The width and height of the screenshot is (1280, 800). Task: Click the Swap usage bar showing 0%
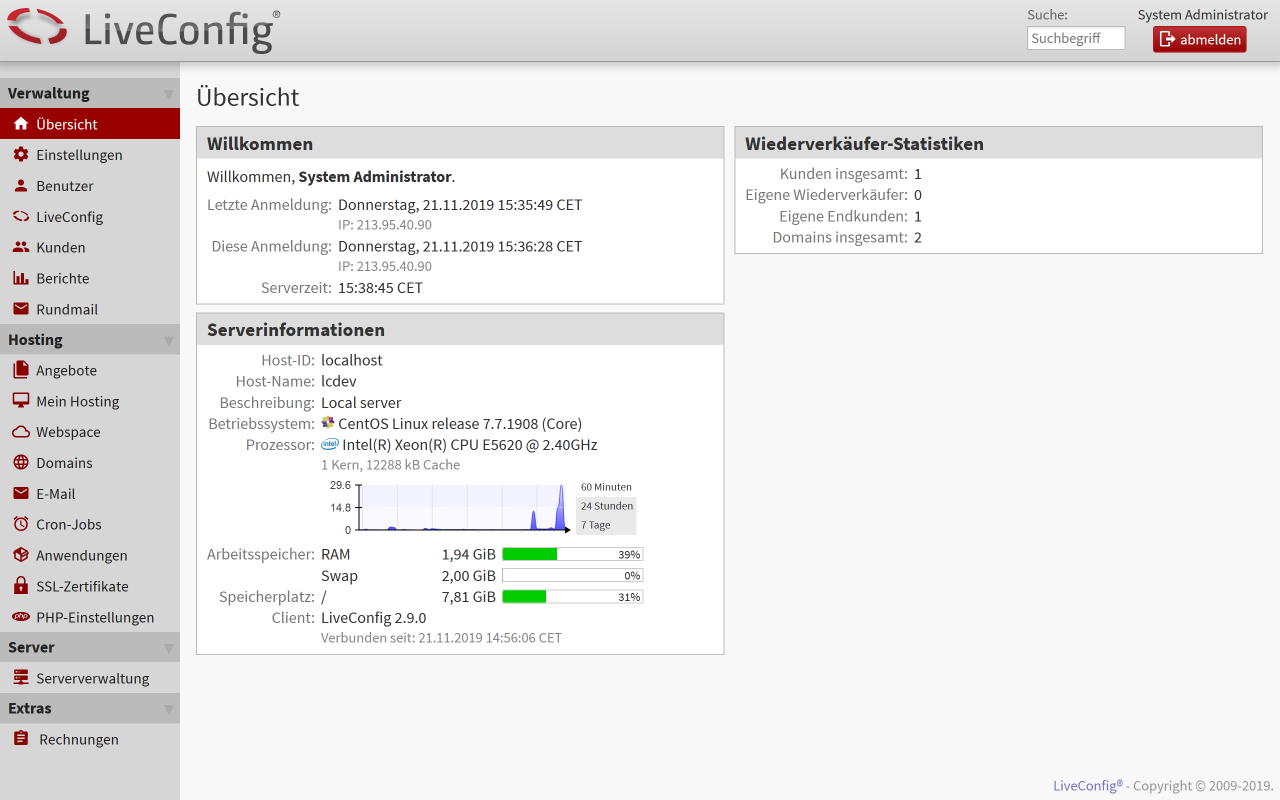(572, 575)
